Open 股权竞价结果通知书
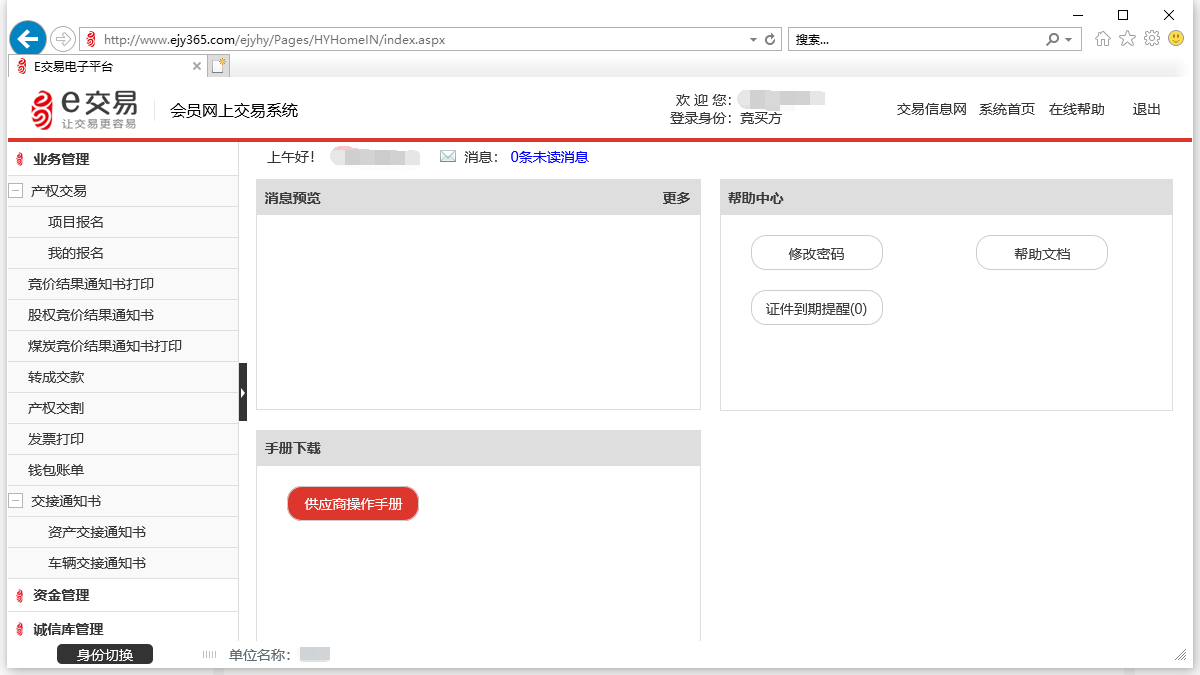Image resolution: width=1200 pixels, height=675 pixels. tap(91, 315)
